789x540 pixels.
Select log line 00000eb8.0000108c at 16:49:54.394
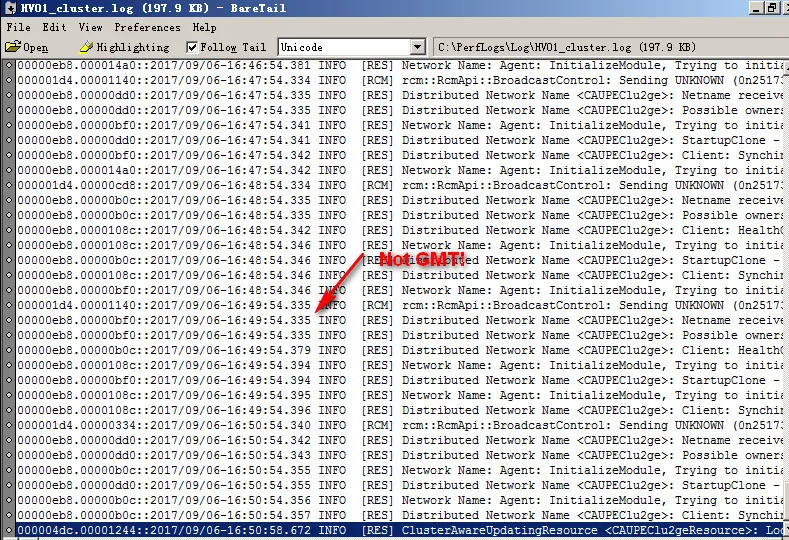coord(400,365)
